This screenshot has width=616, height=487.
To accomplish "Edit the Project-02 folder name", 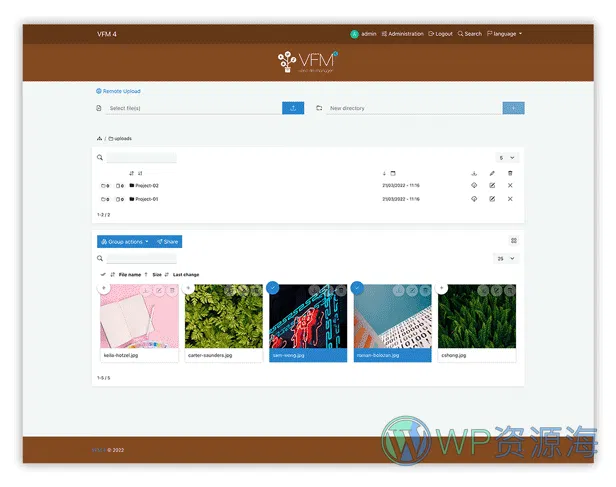I will tap(492, 185).
